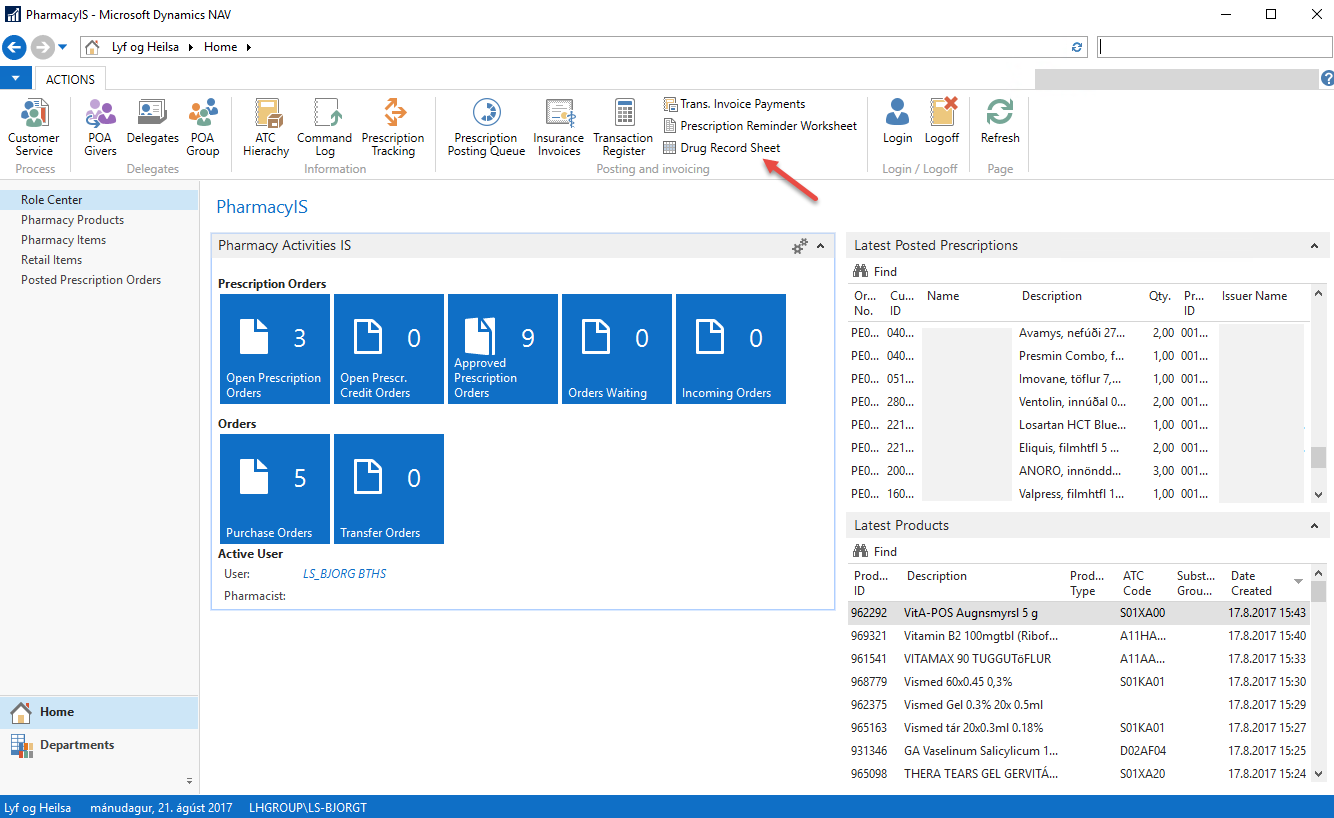
Task: Click the Open Prescription Orders tile
Action: click(x=274, y=349)
